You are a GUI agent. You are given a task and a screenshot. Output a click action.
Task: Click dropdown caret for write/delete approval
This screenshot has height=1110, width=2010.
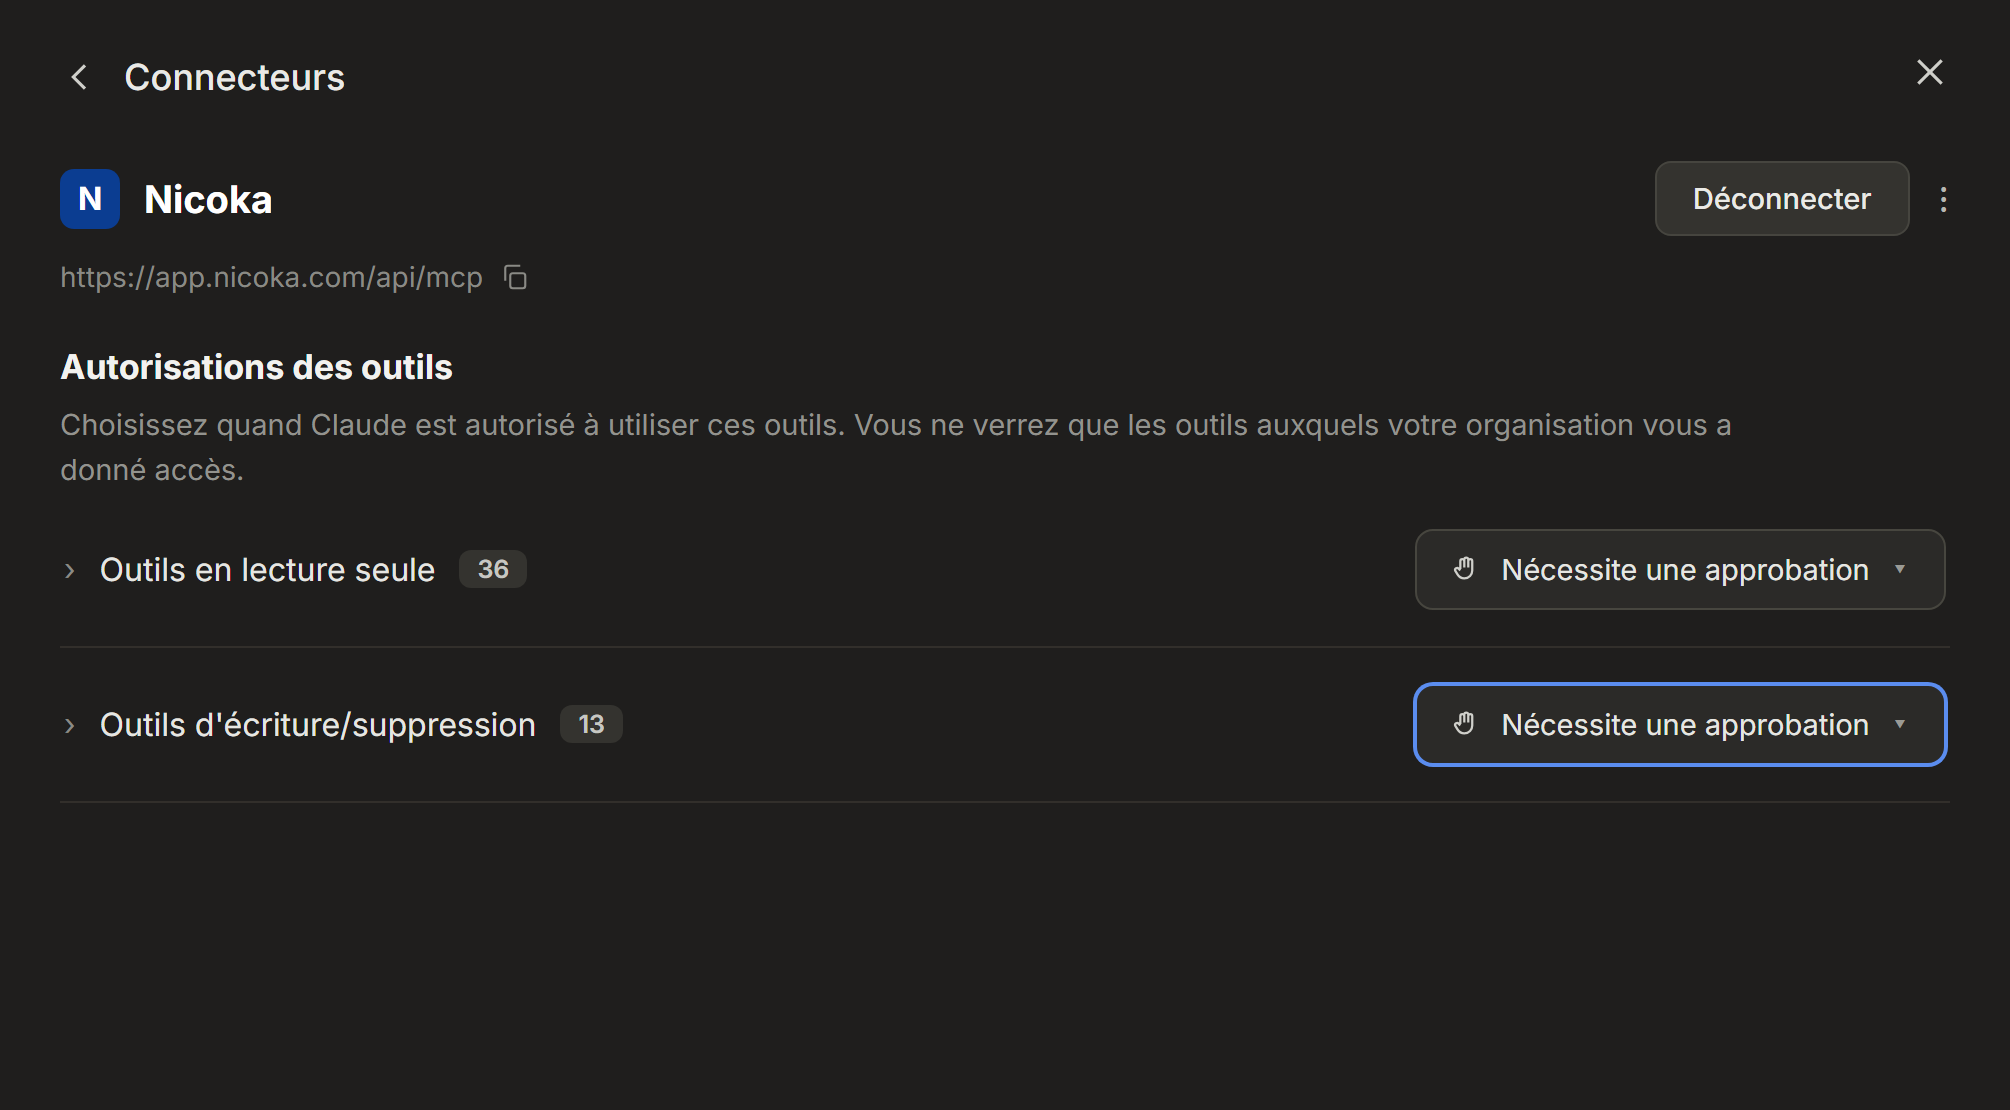click(x=1900, y=724)
